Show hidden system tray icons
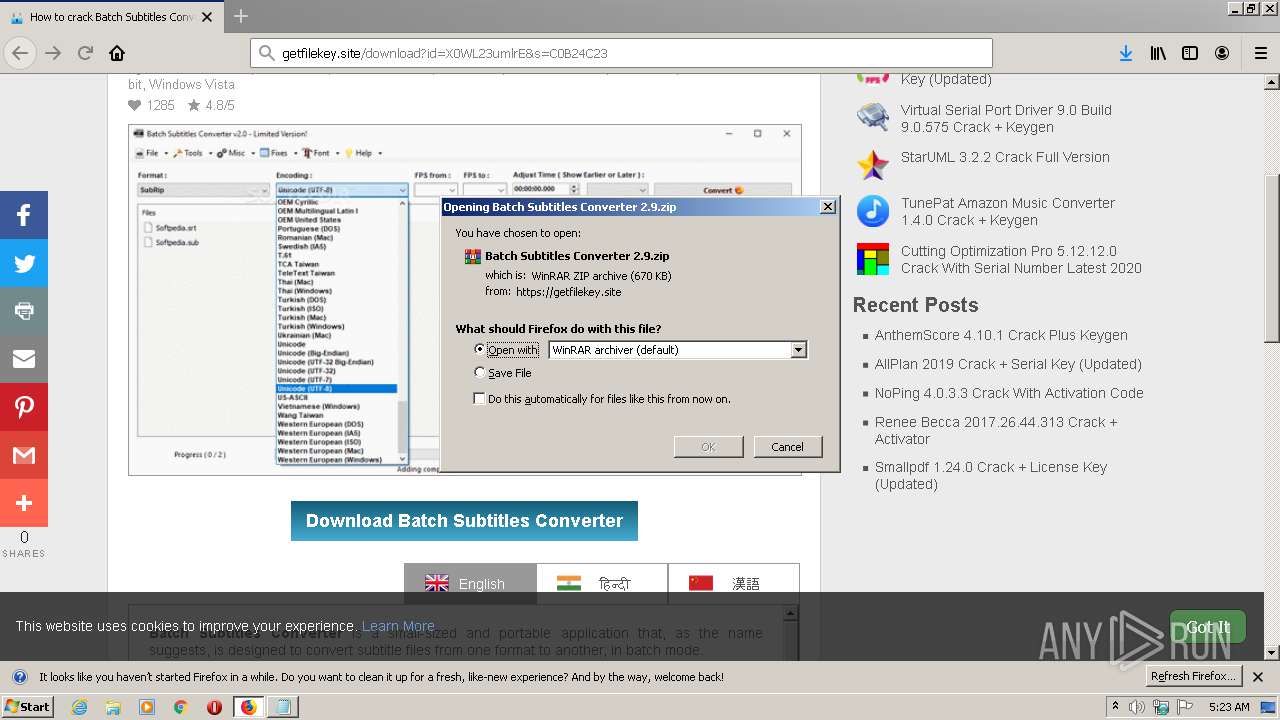1280x720 pixels. click(x=1115, y=707)
